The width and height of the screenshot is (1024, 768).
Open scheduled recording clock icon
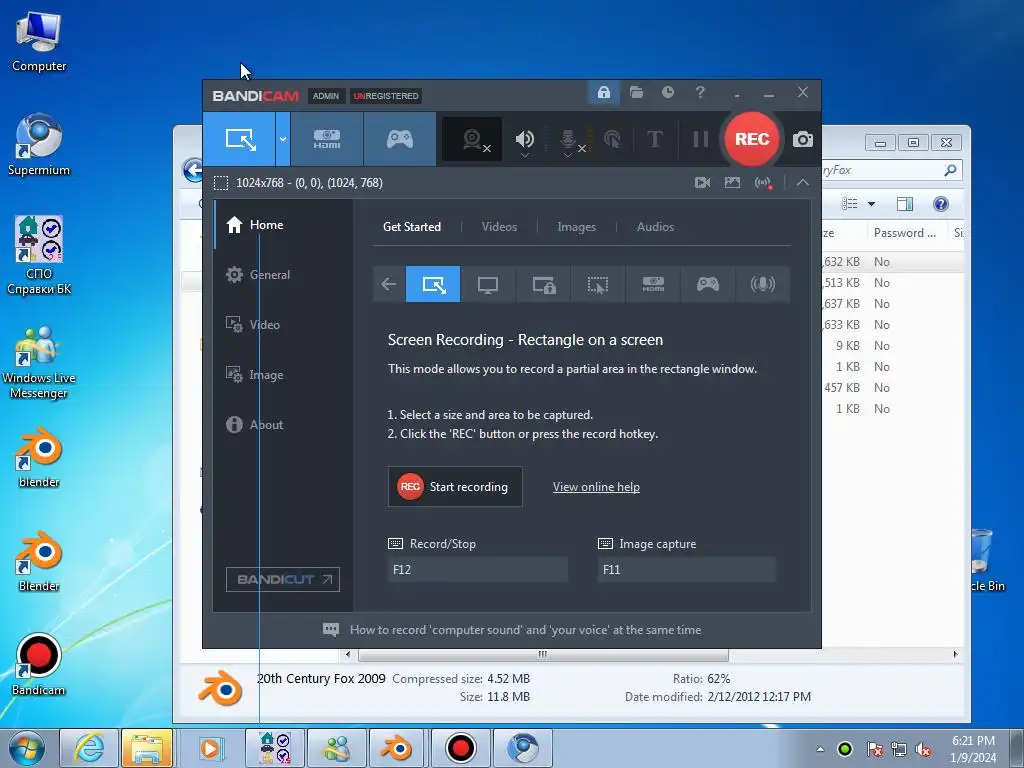667,92
